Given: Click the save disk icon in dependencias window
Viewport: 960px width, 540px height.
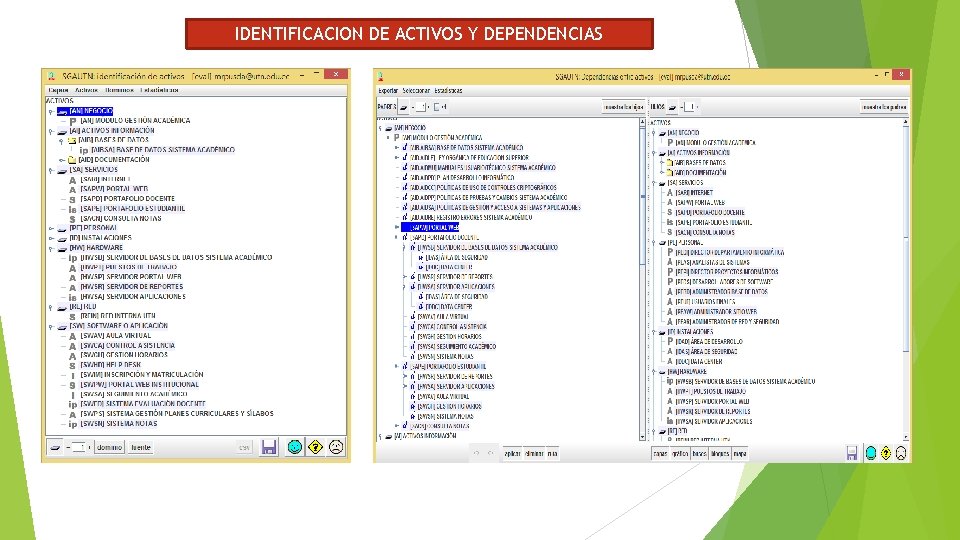Looking at the screenshot, I should [x=852, y=453].
